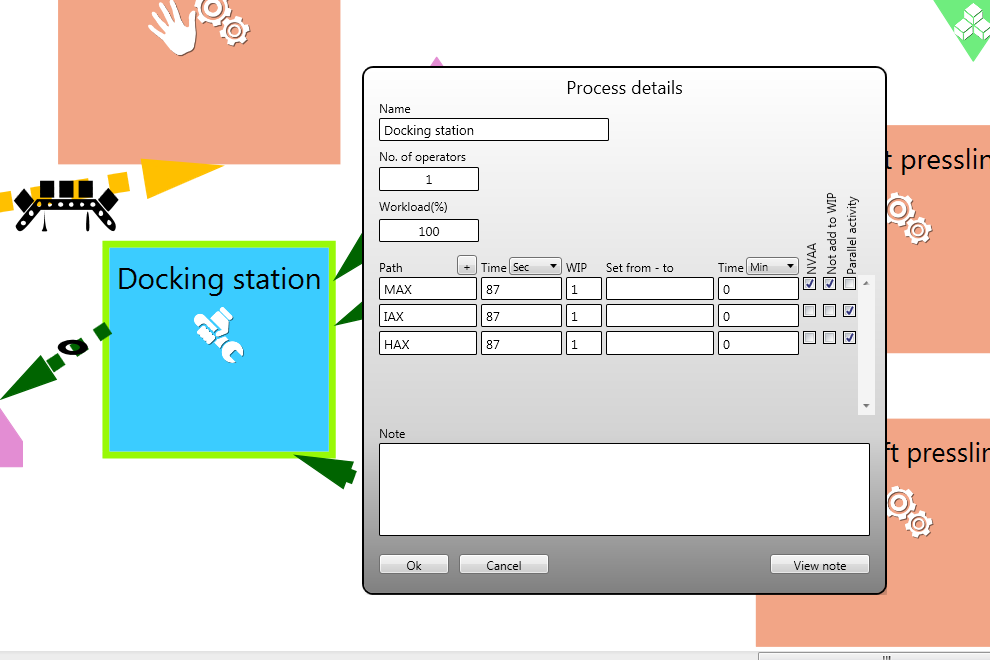Image resolution: width=990 pixels, height=660 pixels.
Task: Enable Parallel activity for MAX path
Action: (x=850, y=284)
